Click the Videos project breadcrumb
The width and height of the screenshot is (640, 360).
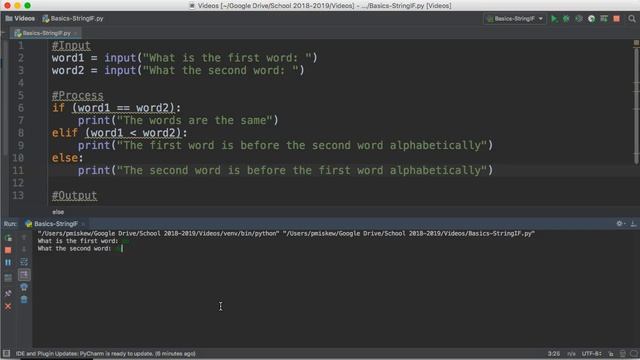(20, 18)
